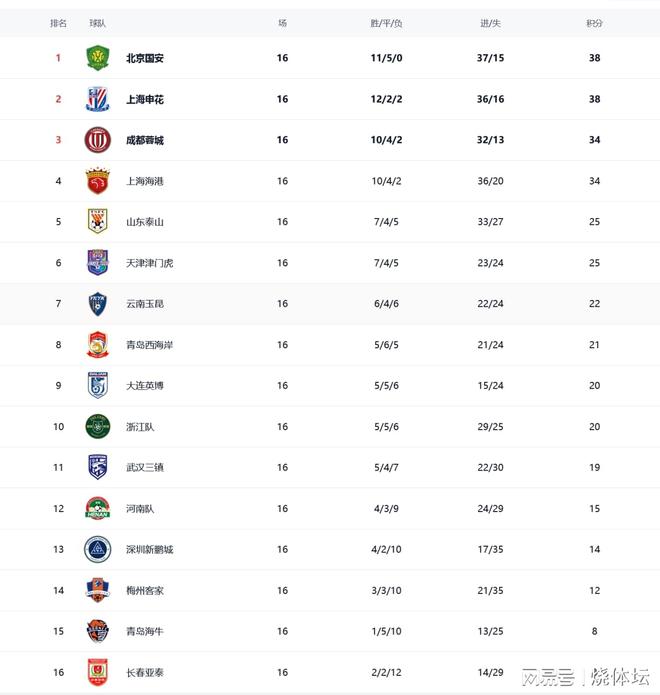Click the 积分 column header
The height and width of the screenshot is (695, 660).
595,23
